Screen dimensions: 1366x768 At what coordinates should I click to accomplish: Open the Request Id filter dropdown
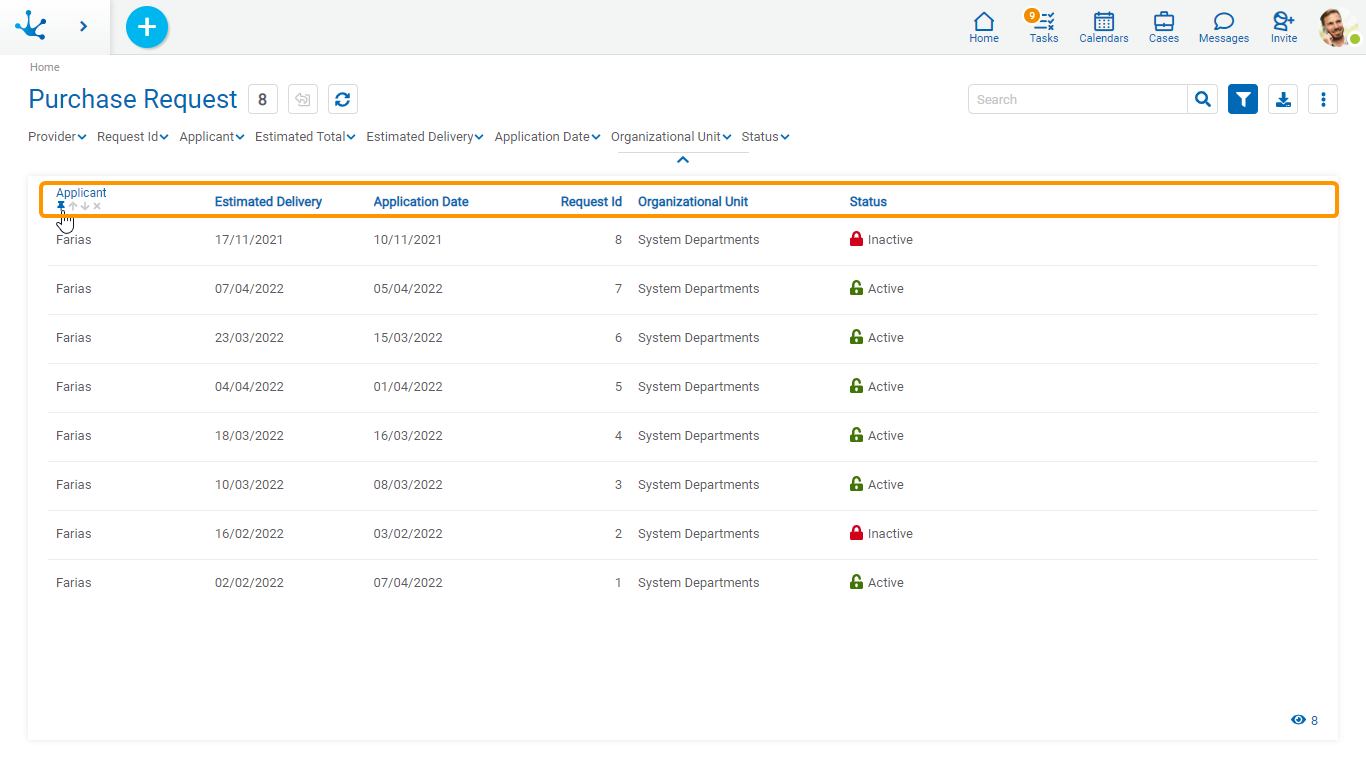pos(133,137)
